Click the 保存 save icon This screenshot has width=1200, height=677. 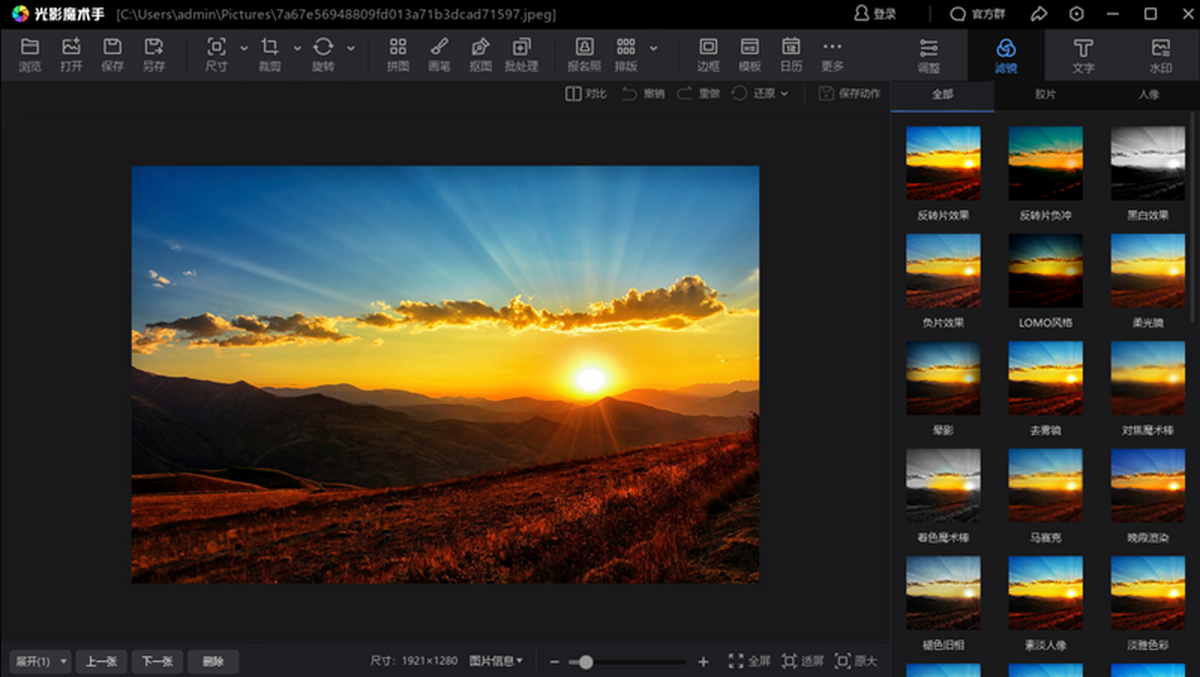[x=112, y=53]
